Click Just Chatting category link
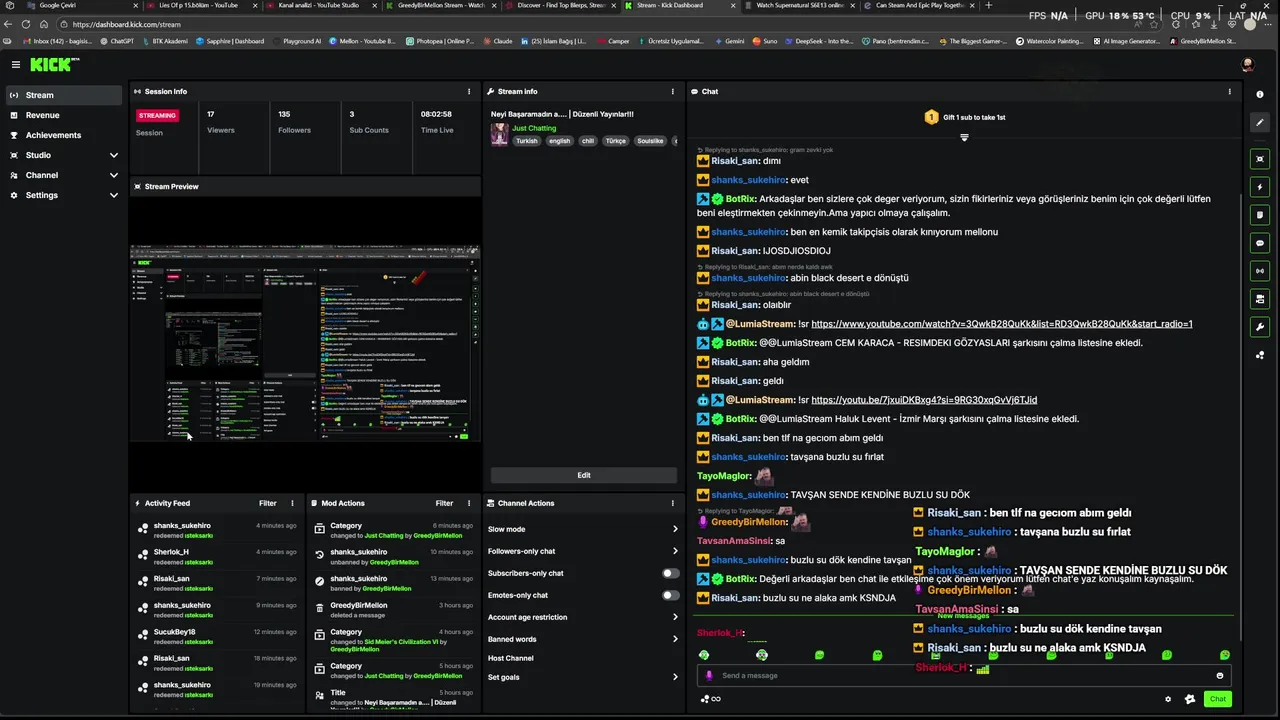Screen dimensions: 1280x720 [534, 128]
